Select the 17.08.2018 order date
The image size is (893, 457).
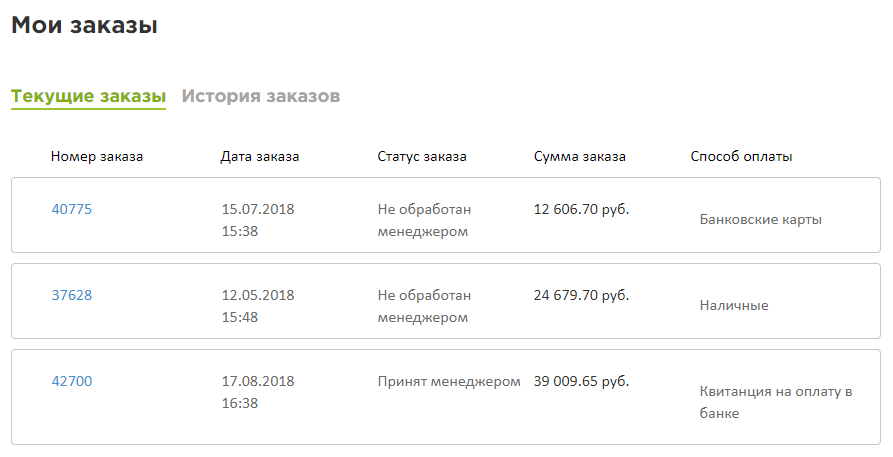[258, 381]
